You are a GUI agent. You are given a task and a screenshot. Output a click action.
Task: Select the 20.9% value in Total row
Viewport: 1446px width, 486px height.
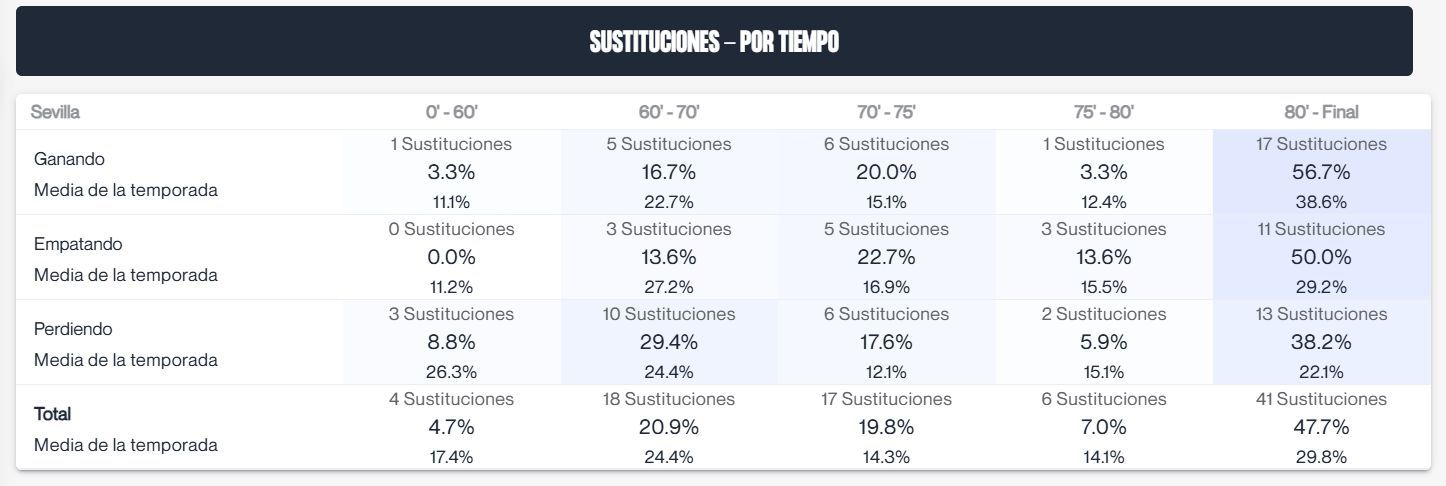click(668, 427)
